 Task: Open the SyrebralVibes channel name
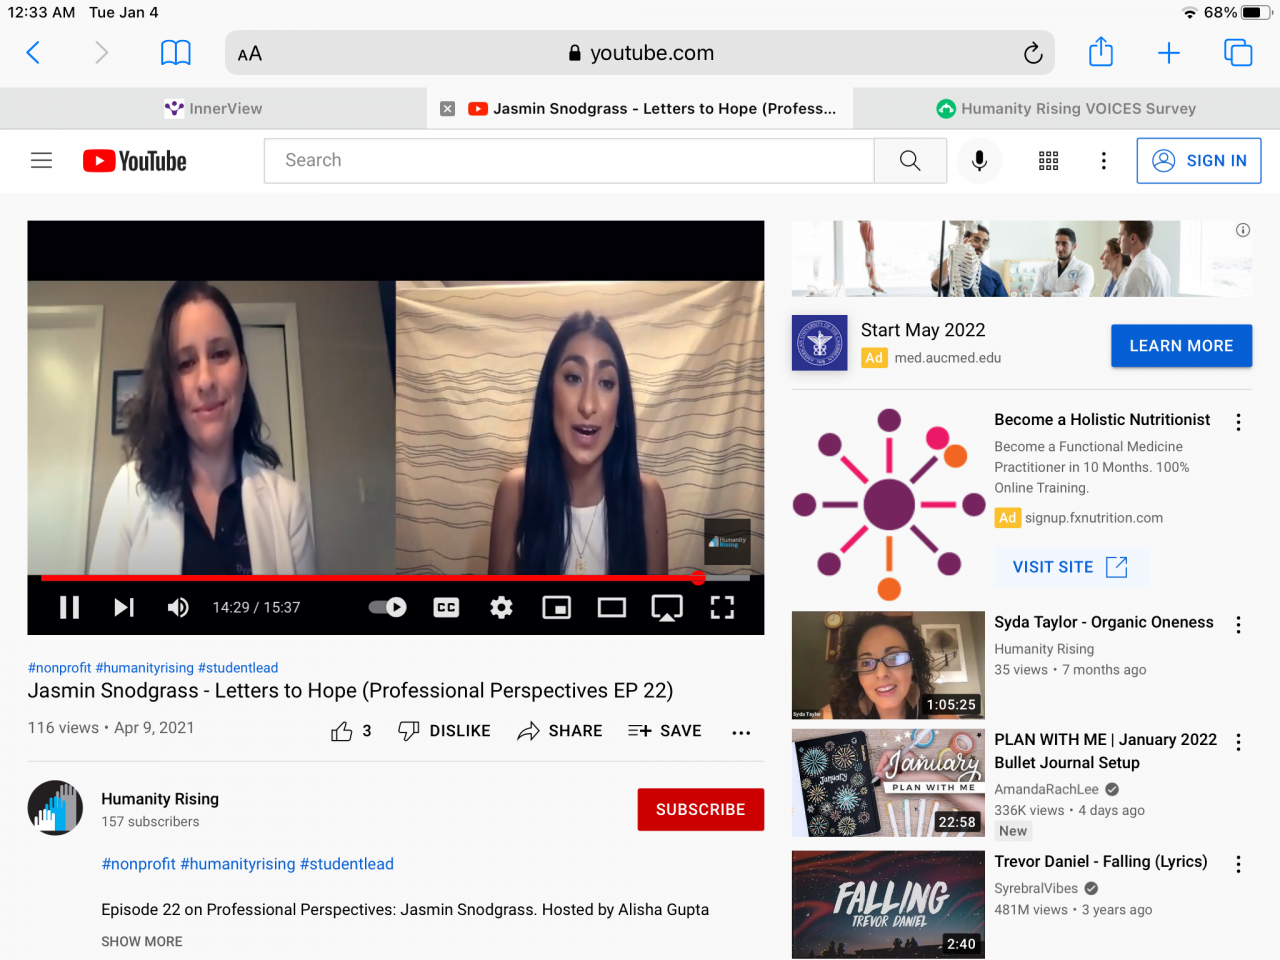[1036, 888]
